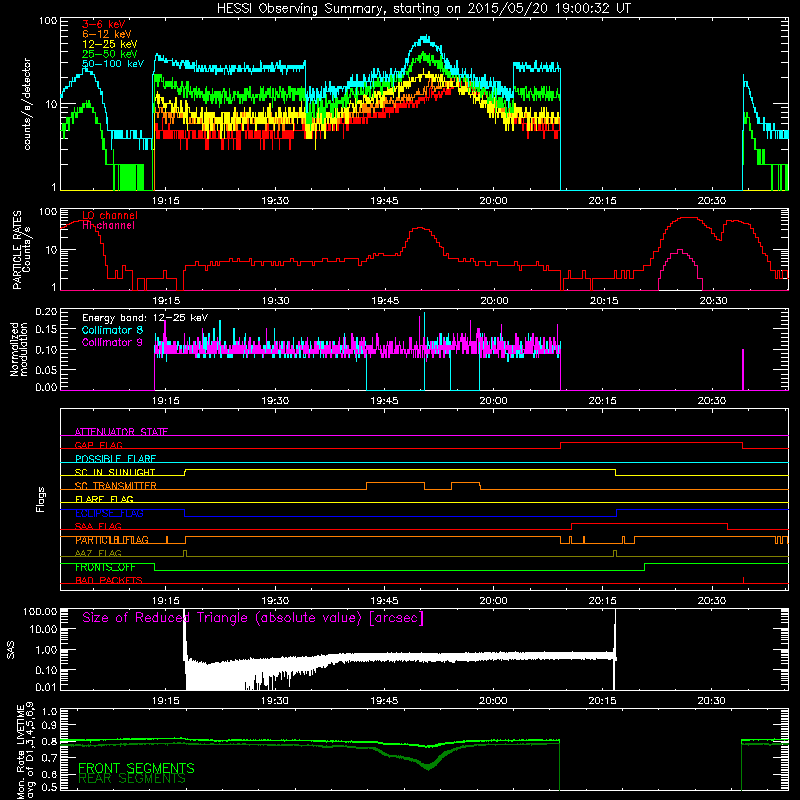
Task: Click the SAA FLAG label
Action: tap(98, 526)
